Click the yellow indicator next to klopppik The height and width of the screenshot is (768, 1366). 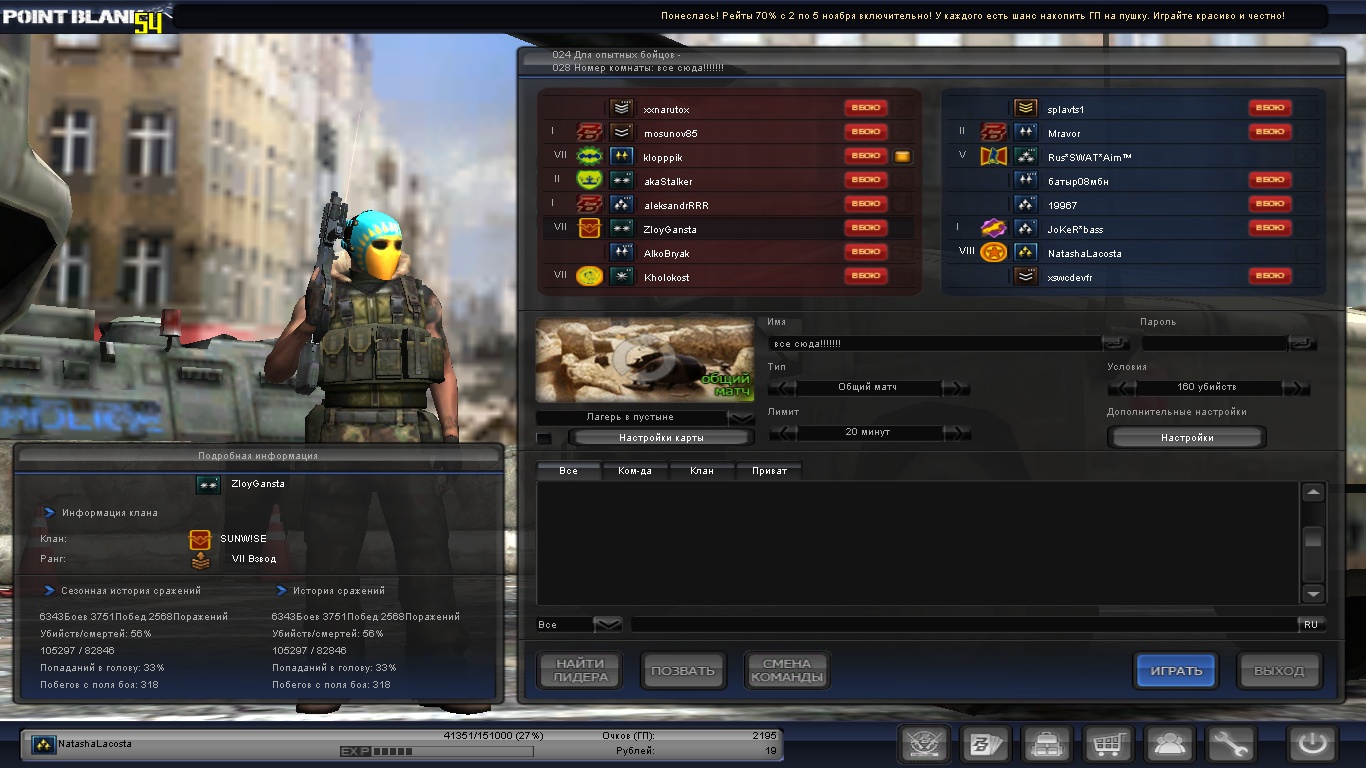(x=902, y=156)
